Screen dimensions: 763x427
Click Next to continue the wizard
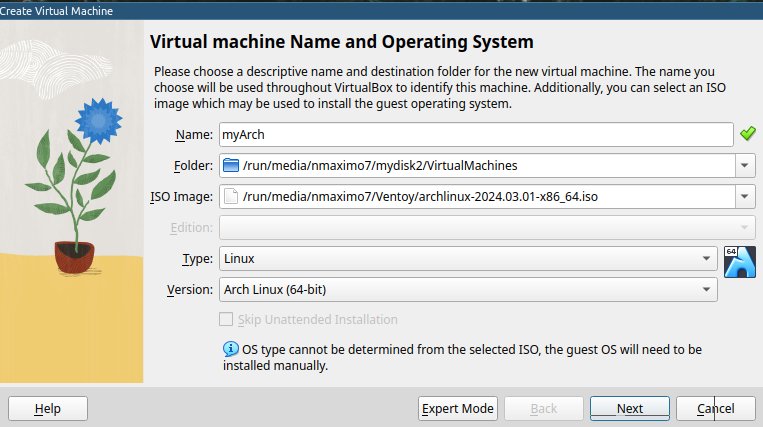point(629,408)
